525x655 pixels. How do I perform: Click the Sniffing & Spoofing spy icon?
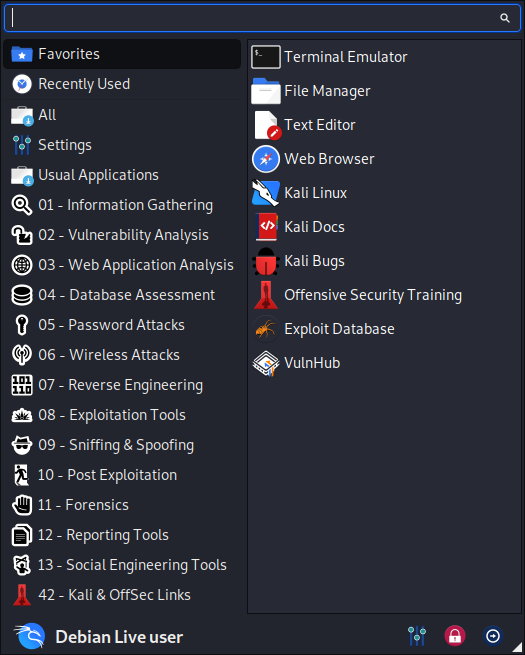(22, 445)
